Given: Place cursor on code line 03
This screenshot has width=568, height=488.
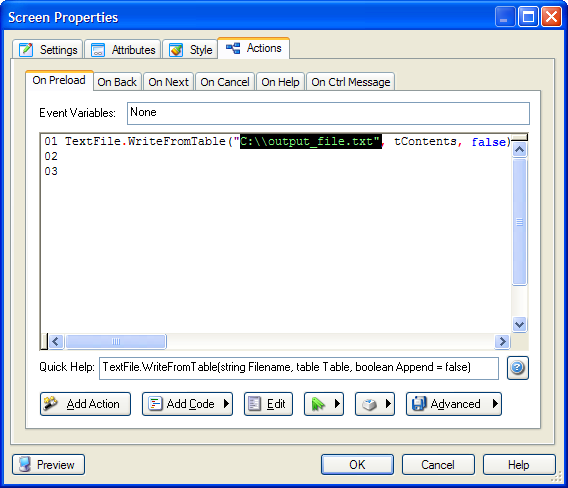Looking at the screenshot, I should tap(51, 171).
